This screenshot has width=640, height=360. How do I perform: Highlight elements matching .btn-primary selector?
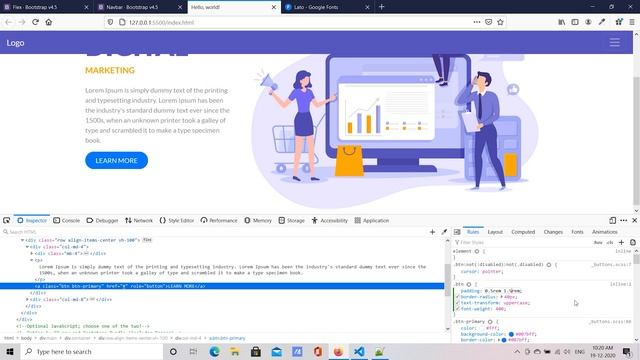490,322
